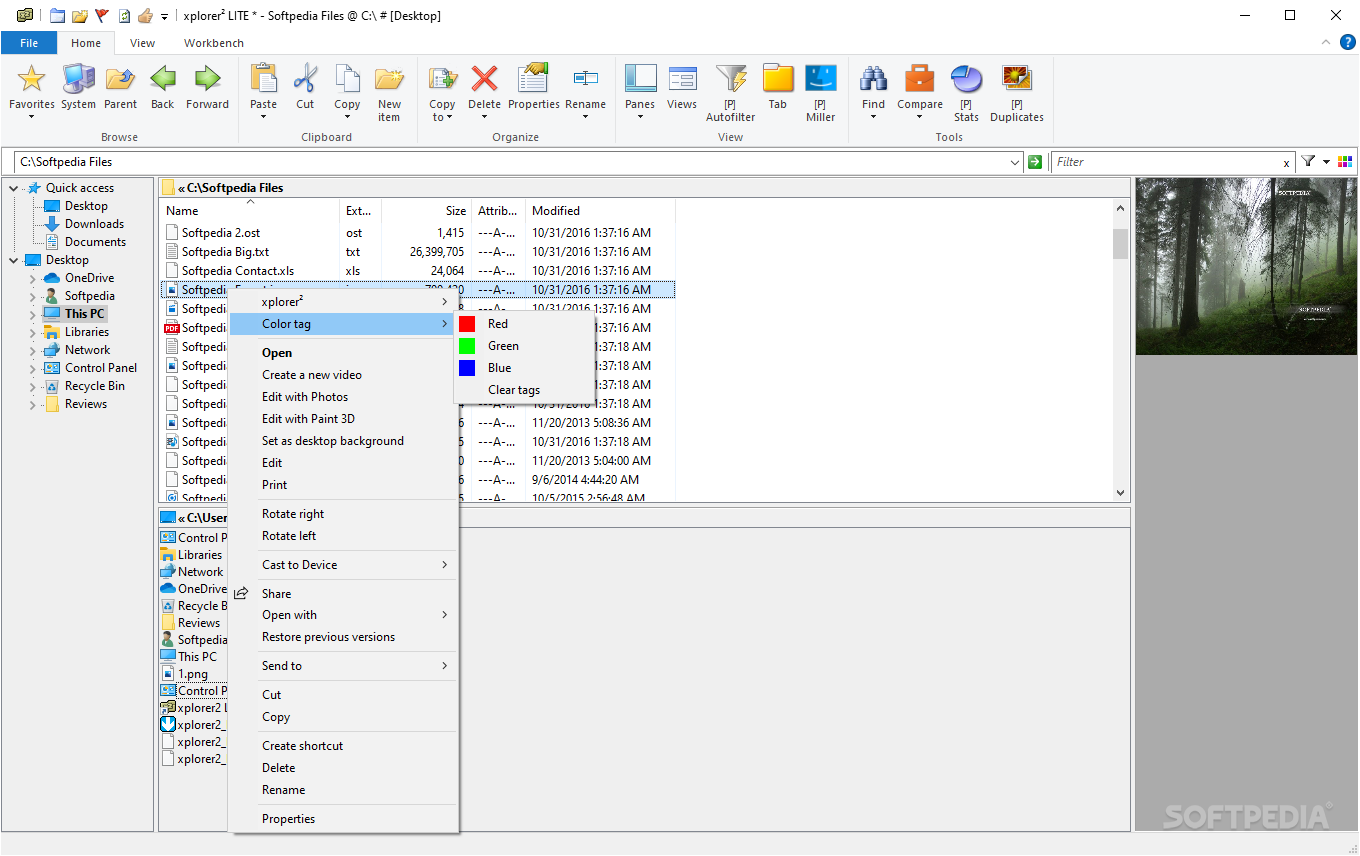This screenshot has width=1360, height=856.
Task: Click the Copy pages icon
Action: (x=347, y=78)
